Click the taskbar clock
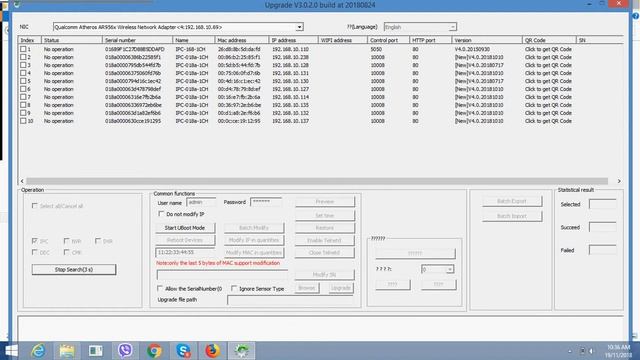The width and height of the screenshot is (640, 360). pos(619,351)
